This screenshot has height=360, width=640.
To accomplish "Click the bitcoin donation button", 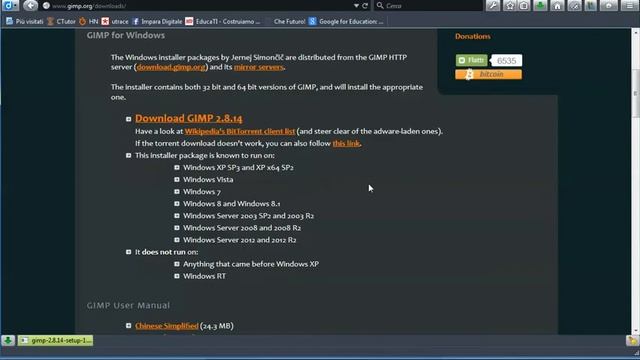I will 488,74.
